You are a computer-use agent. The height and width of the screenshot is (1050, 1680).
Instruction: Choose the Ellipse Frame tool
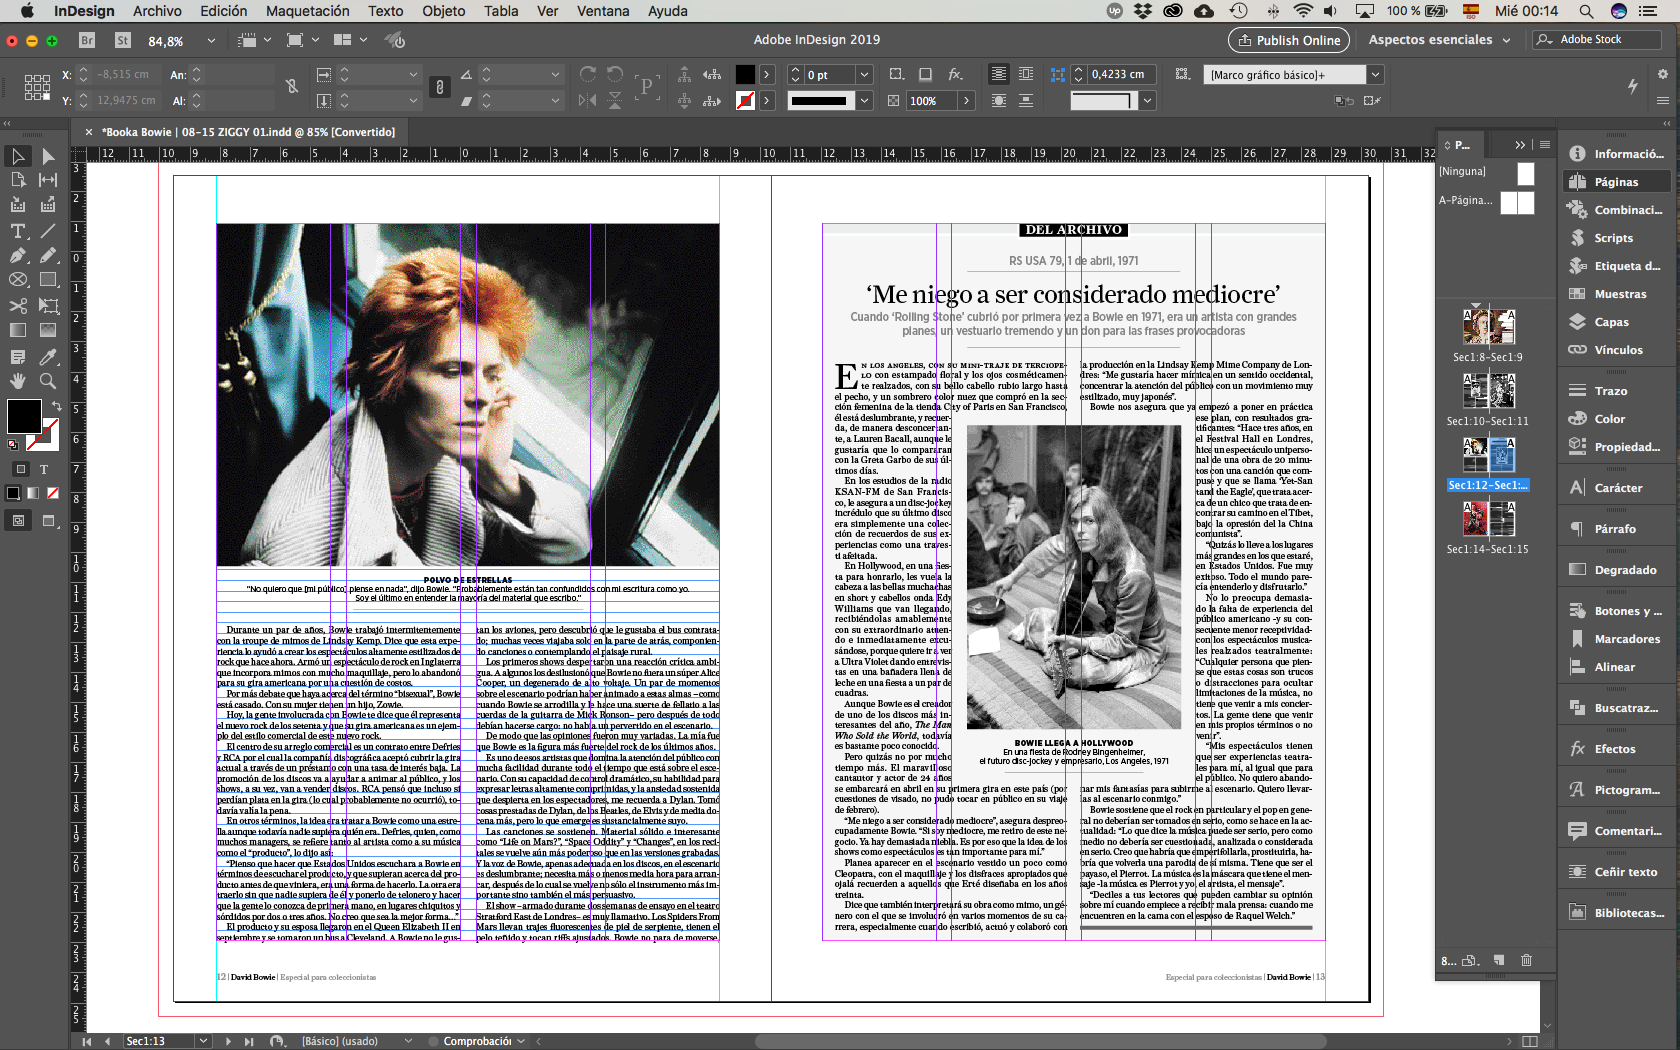point(18,280)
